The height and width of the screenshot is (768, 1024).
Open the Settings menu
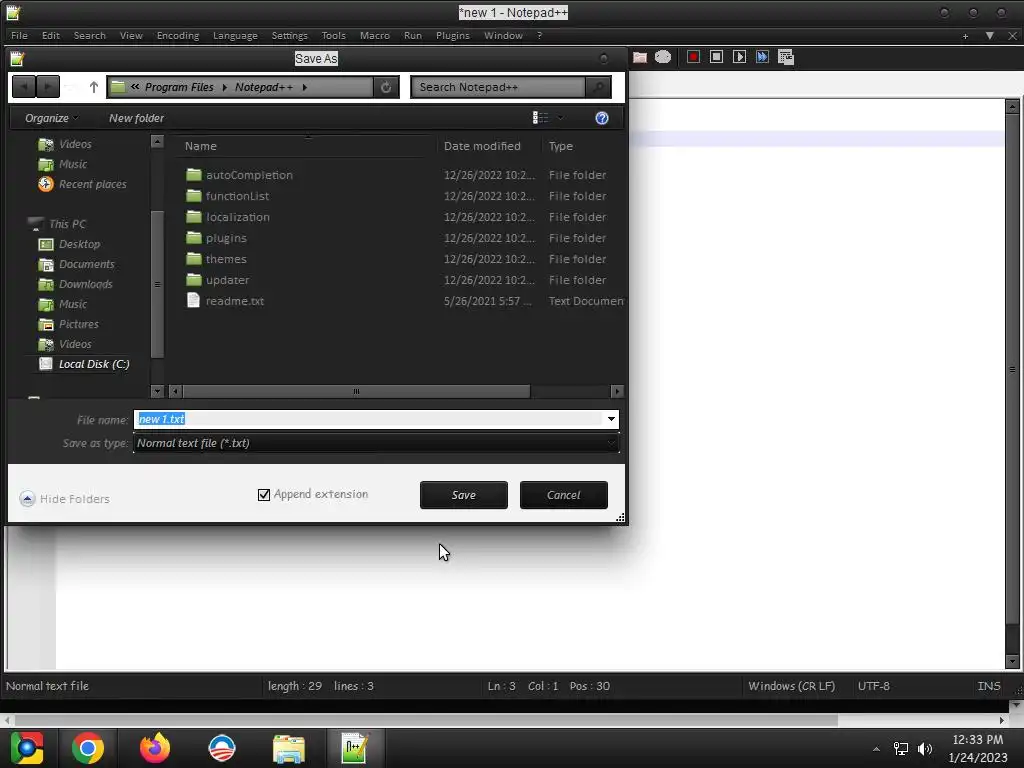click(x=289, y=35)
